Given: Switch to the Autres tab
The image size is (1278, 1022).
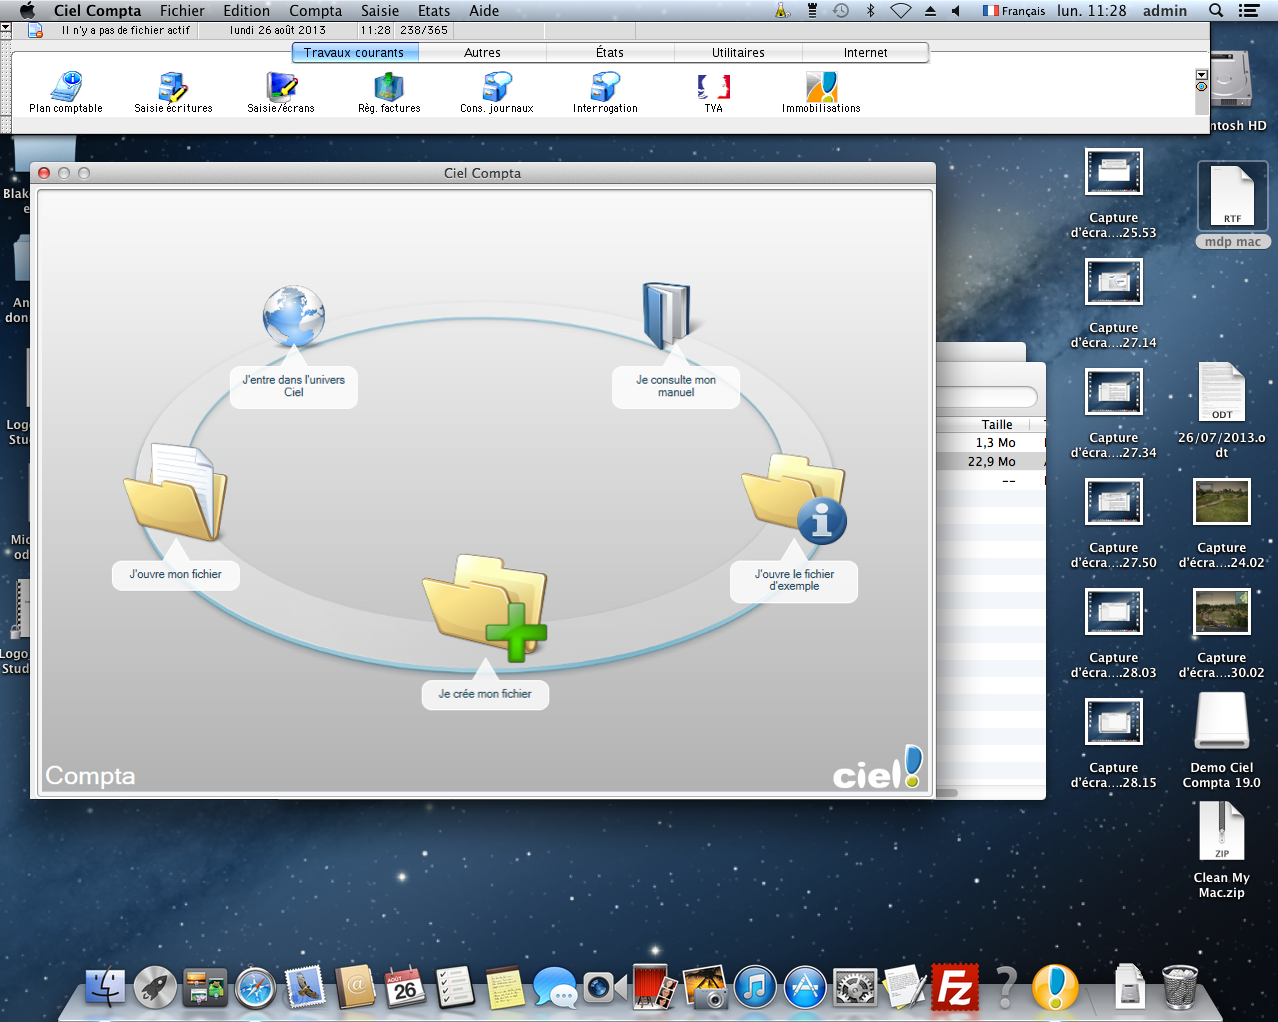Looking at the screenshot, I should tap(482, 52).
